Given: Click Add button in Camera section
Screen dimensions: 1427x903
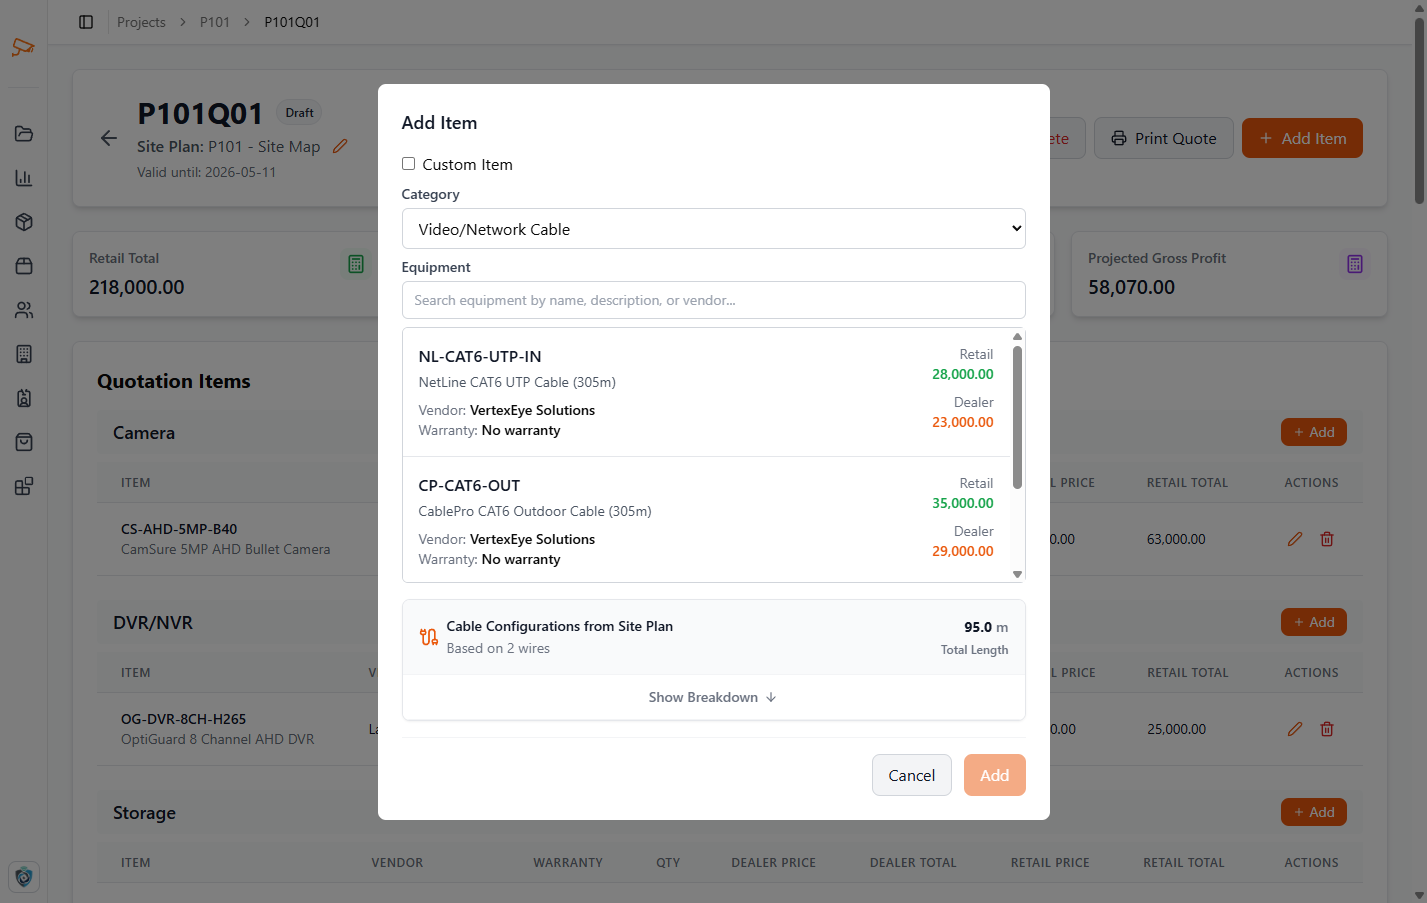Looking at the screenshot, I should pos(1314,432).
